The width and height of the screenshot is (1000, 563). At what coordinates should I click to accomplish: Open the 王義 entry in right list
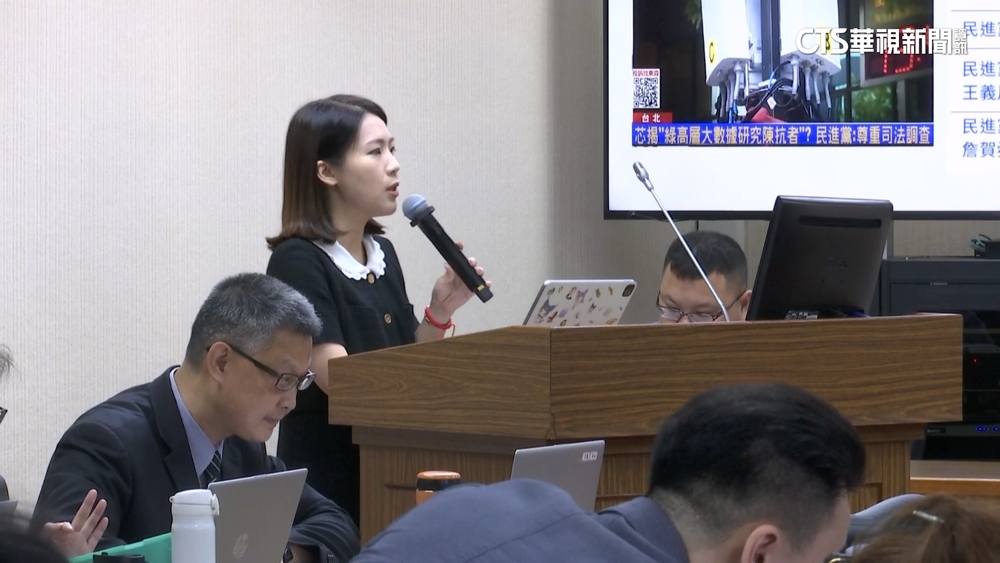pyautogui.click(x=980, y=93)
